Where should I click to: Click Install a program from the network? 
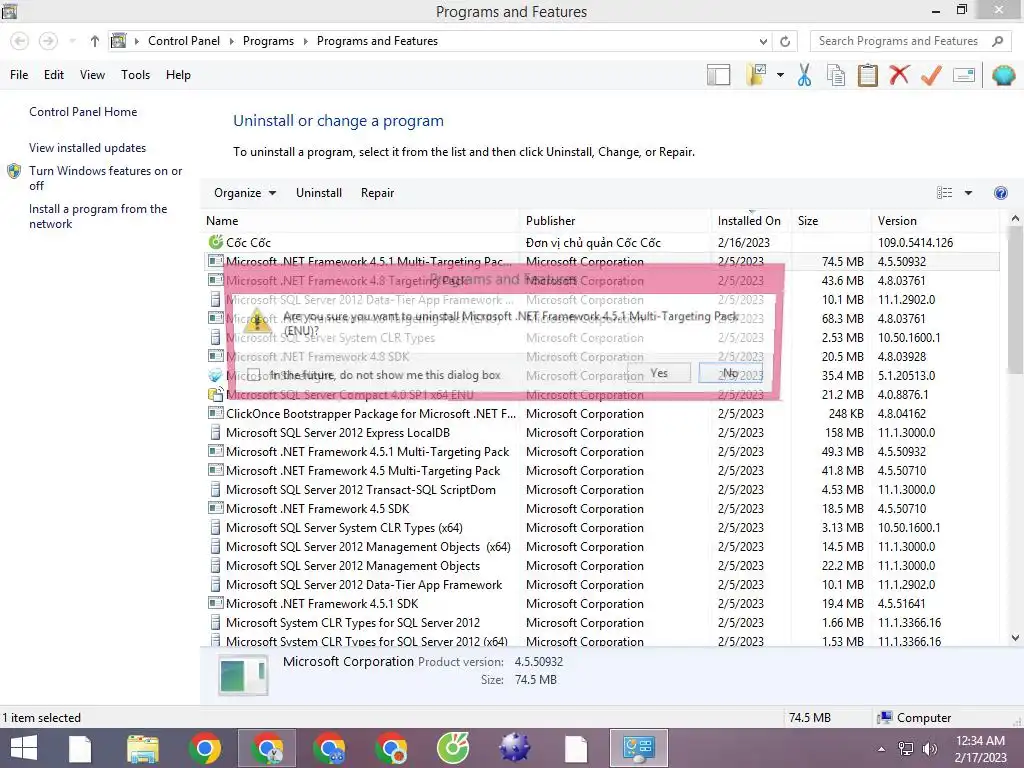[x=98, y=216]
